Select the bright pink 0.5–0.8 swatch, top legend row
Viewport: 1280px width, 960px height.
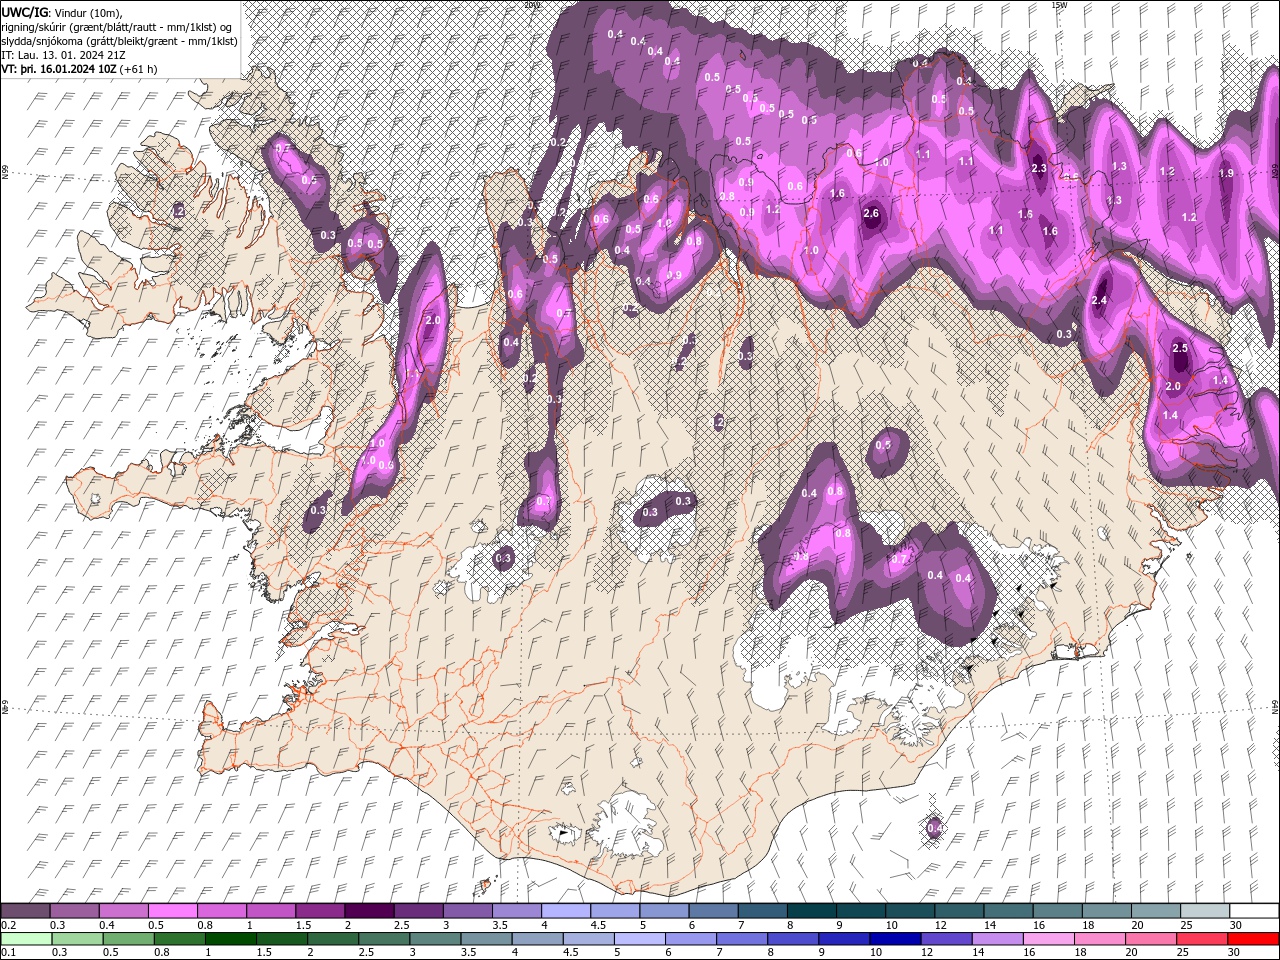pos(172,911)
